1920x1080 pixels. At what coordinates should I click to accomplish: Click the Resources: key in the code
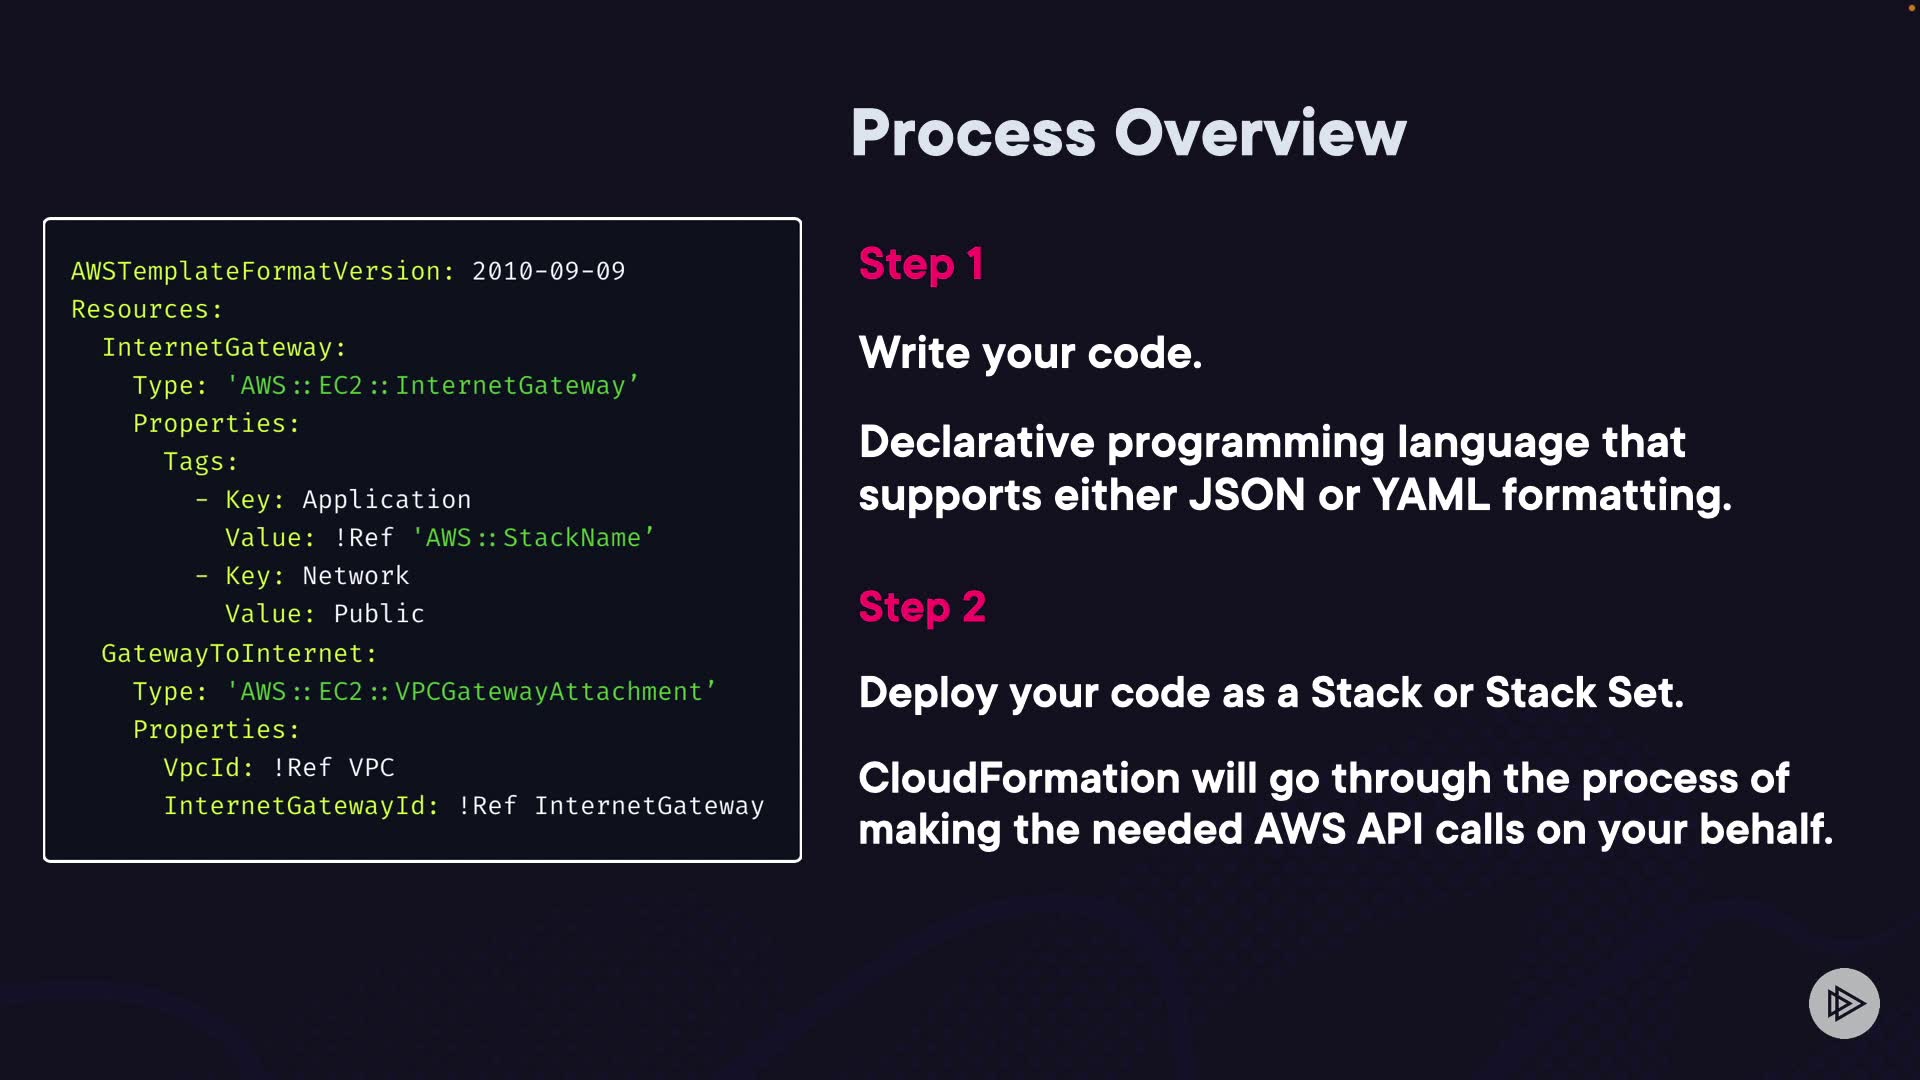(146, 309)
